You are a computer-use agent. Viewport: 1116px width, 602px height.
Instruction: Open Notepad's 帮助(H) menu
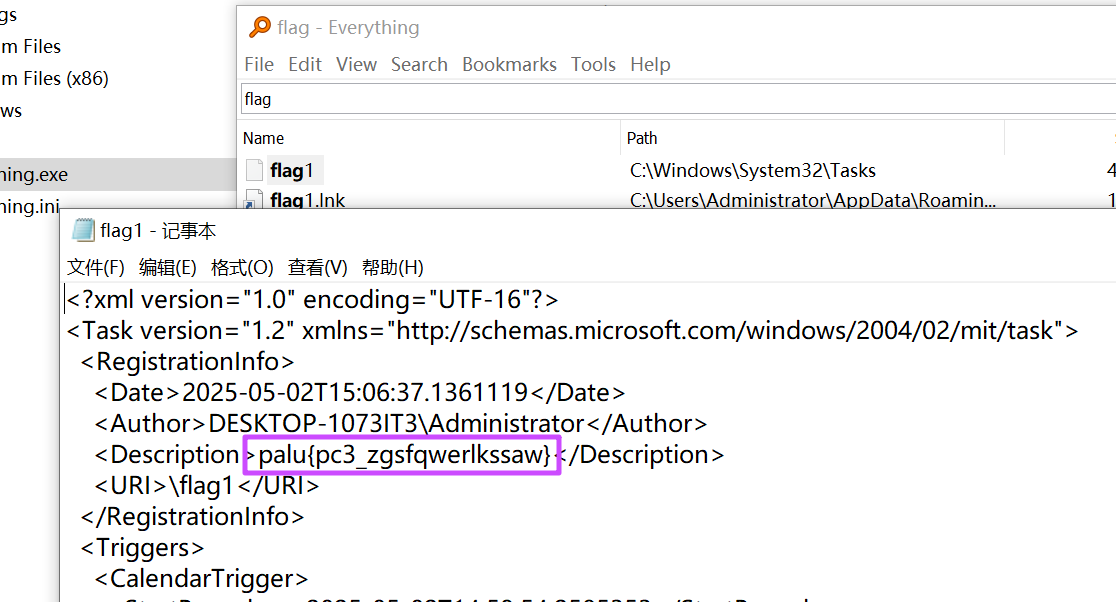coord(392,267)
